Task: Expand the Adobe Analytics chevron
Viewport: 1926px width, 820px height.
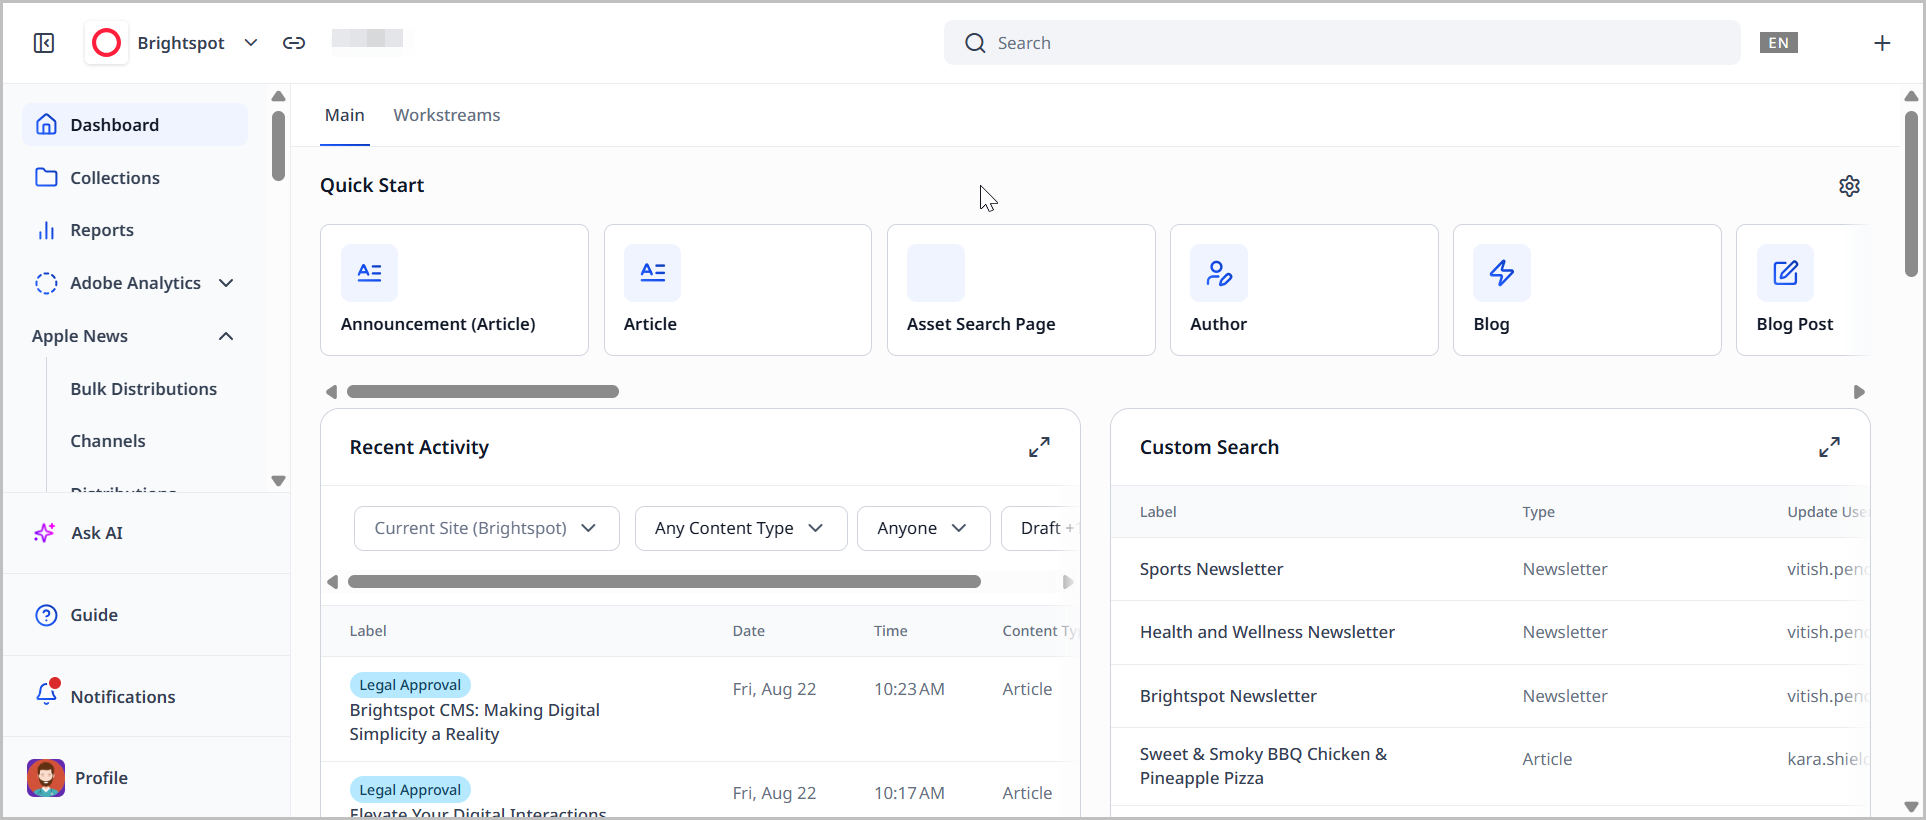Action: point(226,283)
